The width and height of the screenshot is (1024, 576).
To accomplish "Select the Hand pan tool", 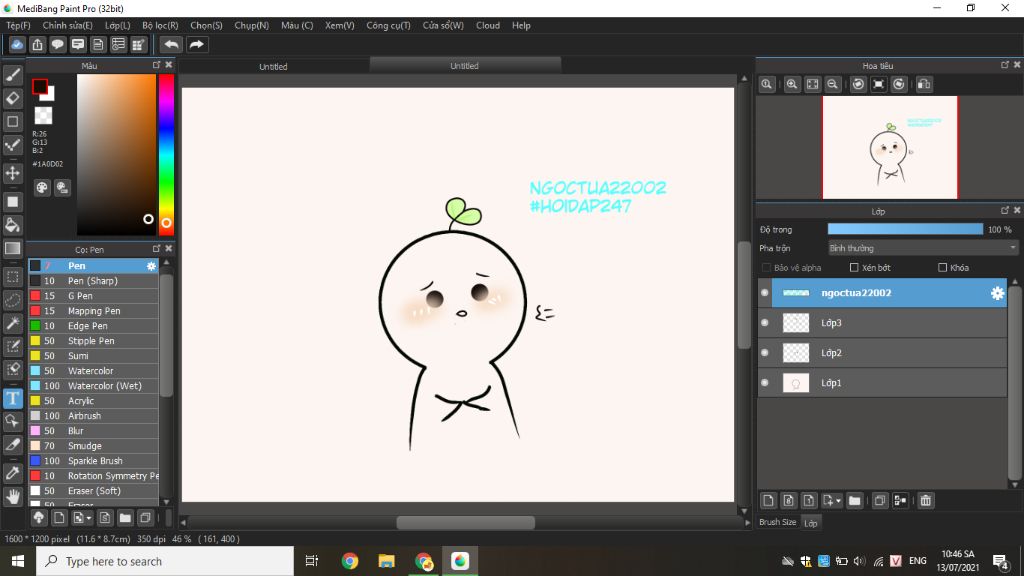I will pyautogui.click(x=12, y=496).
